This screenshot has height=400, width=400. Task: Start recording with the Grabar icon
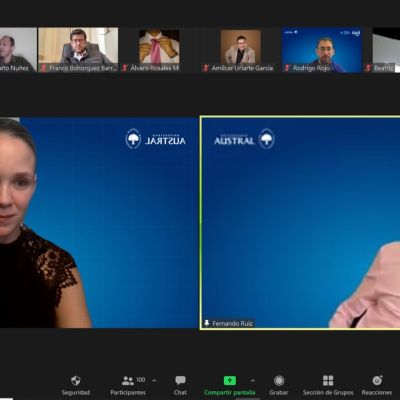point(279,380)
